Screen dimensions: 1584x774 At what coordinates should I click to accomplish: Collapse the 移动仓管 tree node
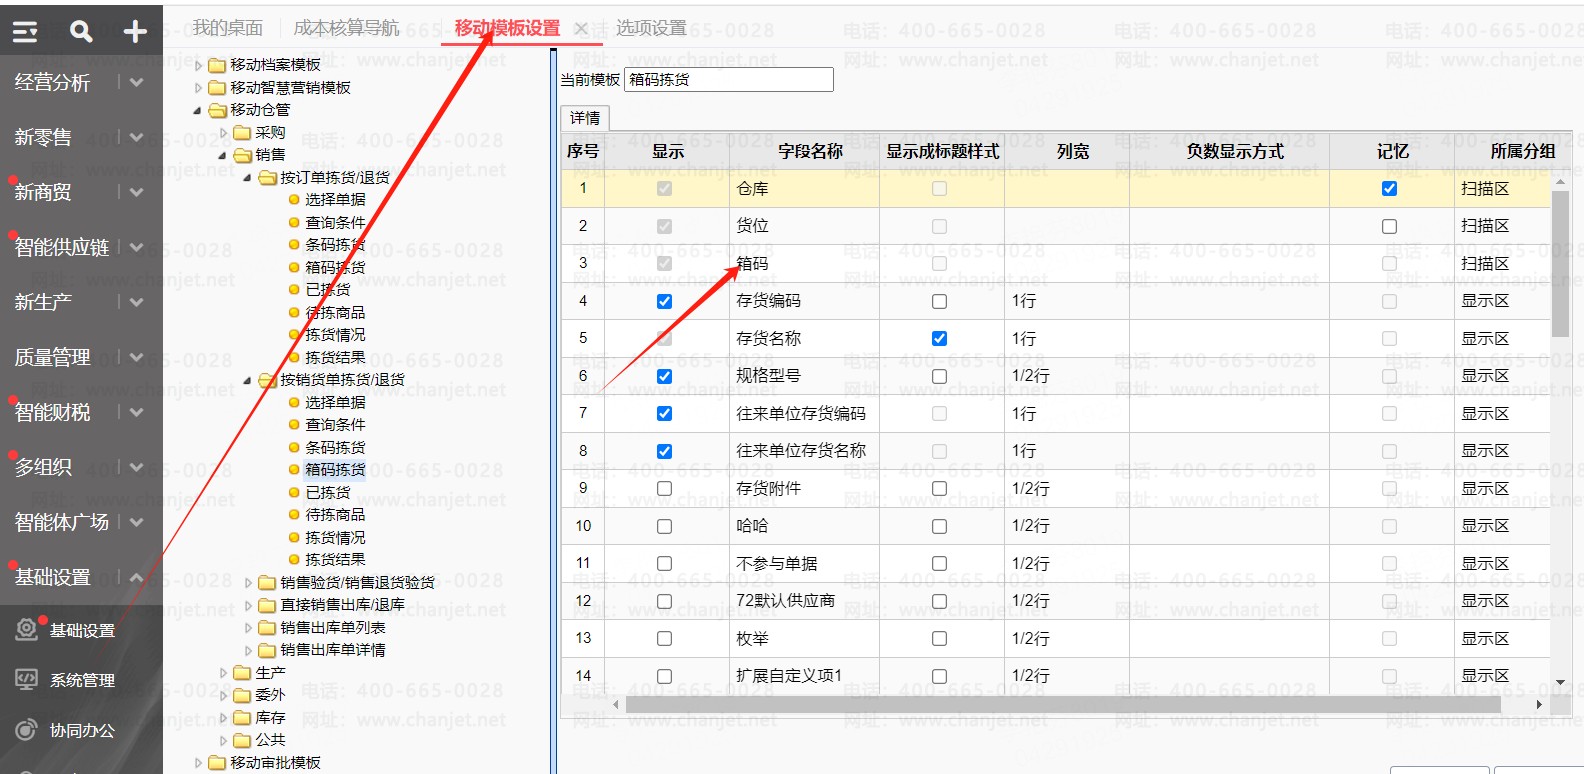coord(197,110)
